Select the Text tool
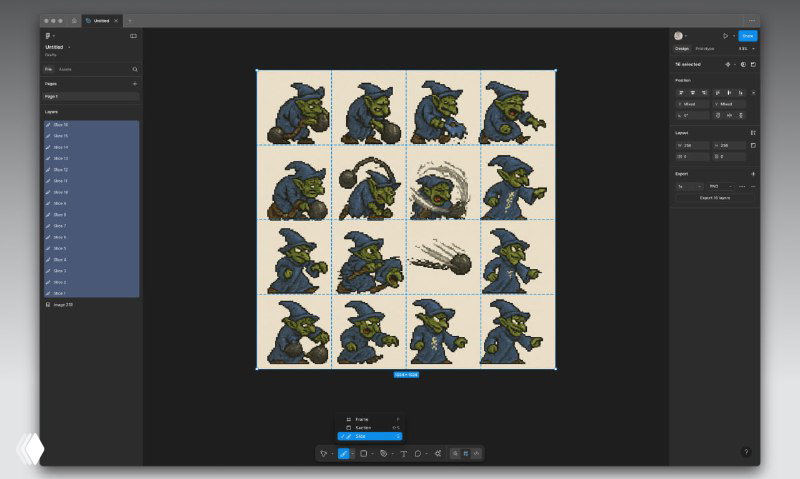The height and width of the screenshot is (479, 800). tap(404, 453)
